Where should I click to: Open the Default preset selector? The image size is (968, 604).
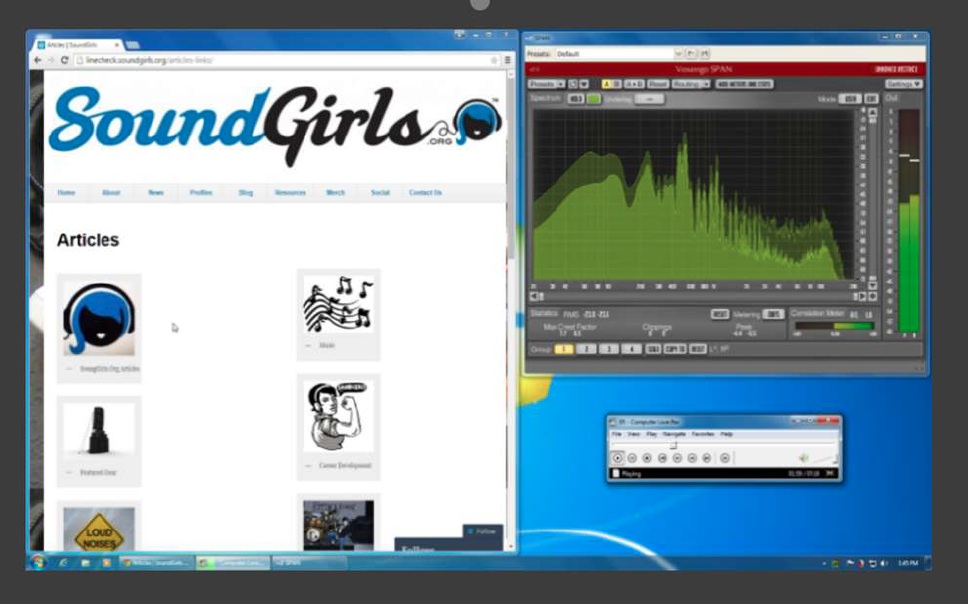(x=620, y=51)
